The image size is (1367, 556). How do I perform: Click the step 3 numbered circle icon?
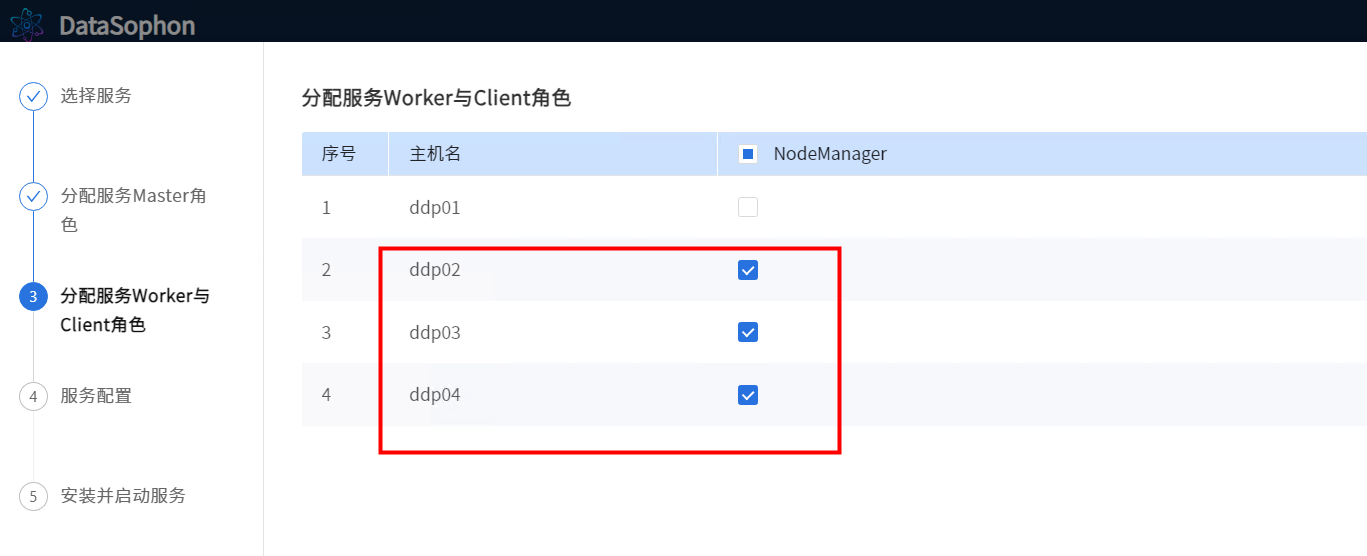[33, 297]
